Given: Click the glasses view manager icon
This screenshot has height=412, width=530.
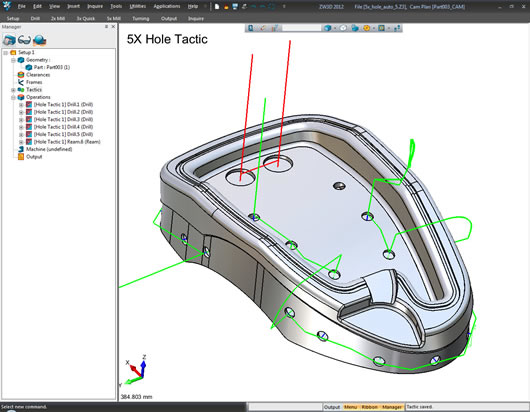Looking at the screenshot, I should coord(24,40).
